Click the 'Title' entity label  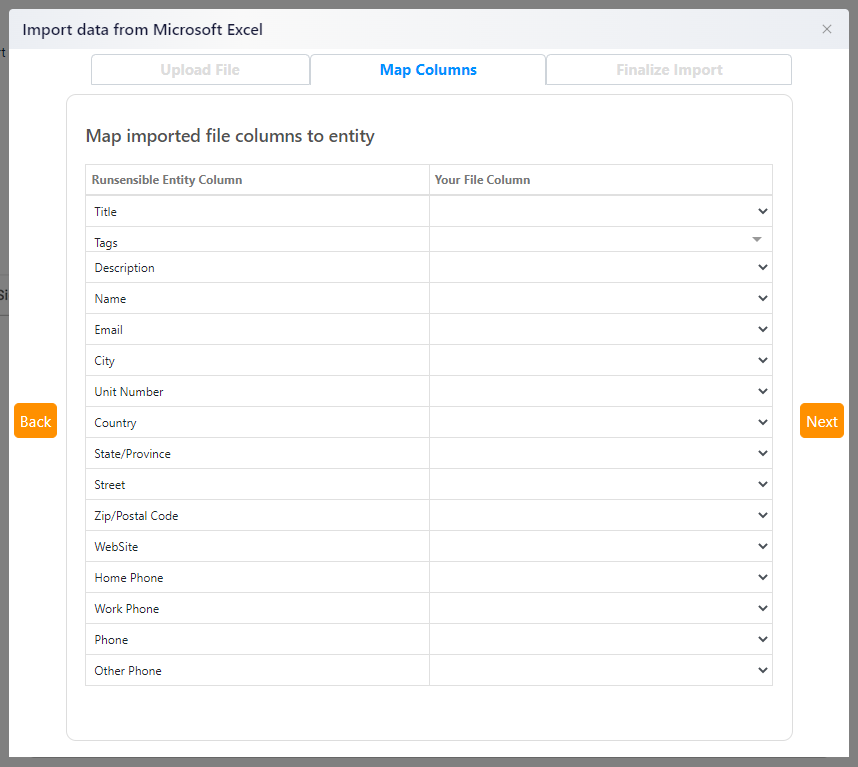point(106,212)
